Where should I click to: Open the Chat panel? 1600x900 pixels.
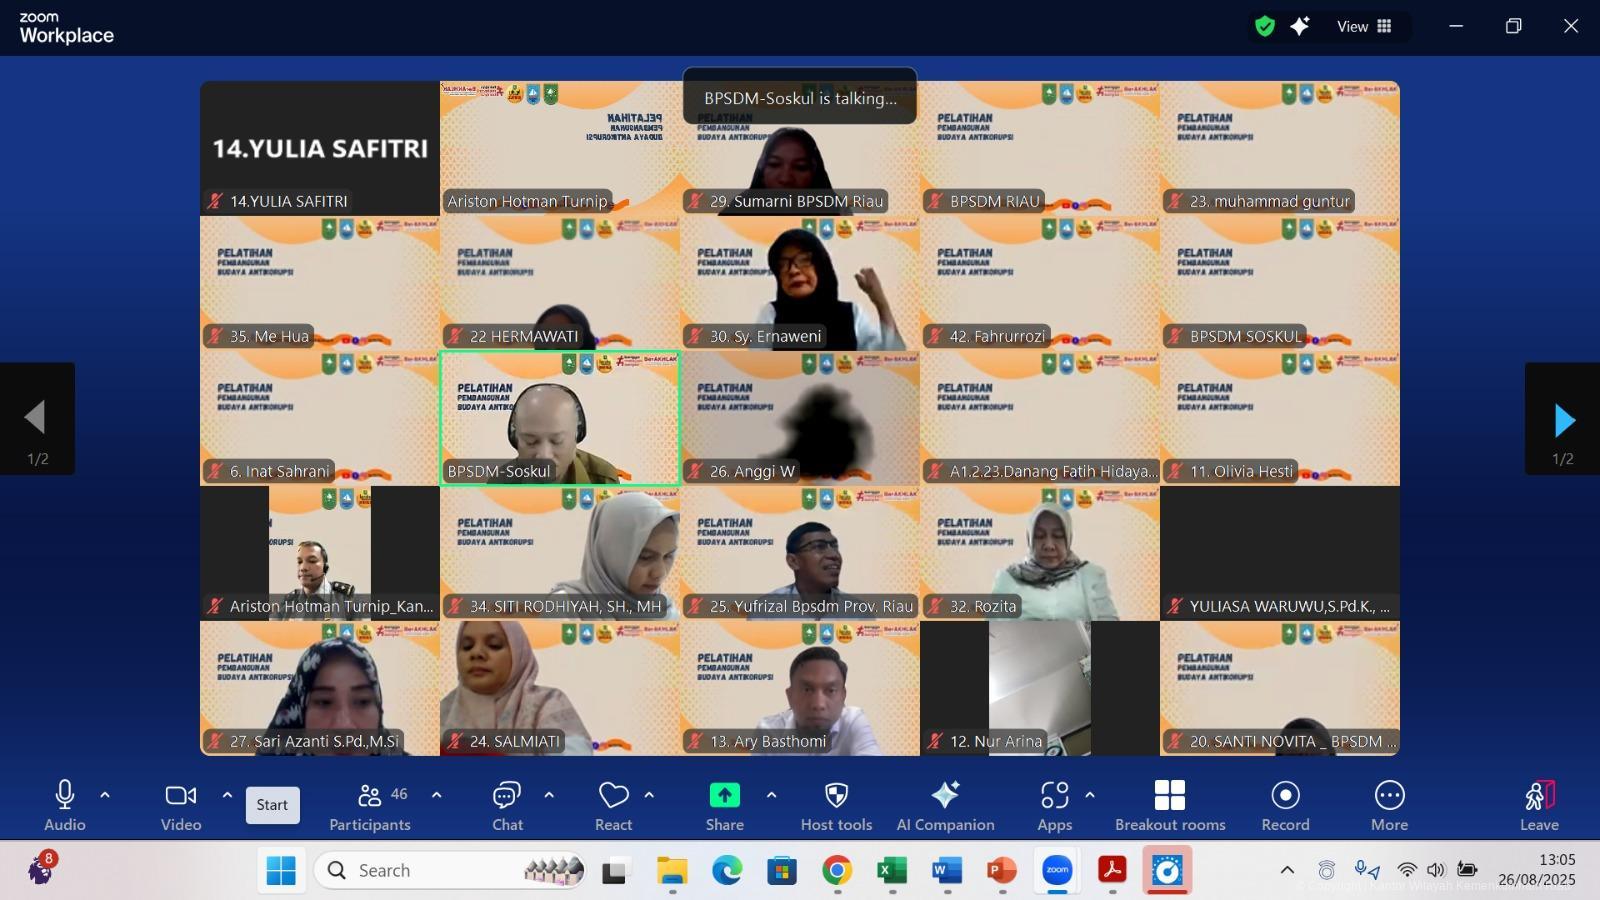(x=507, y=805)
